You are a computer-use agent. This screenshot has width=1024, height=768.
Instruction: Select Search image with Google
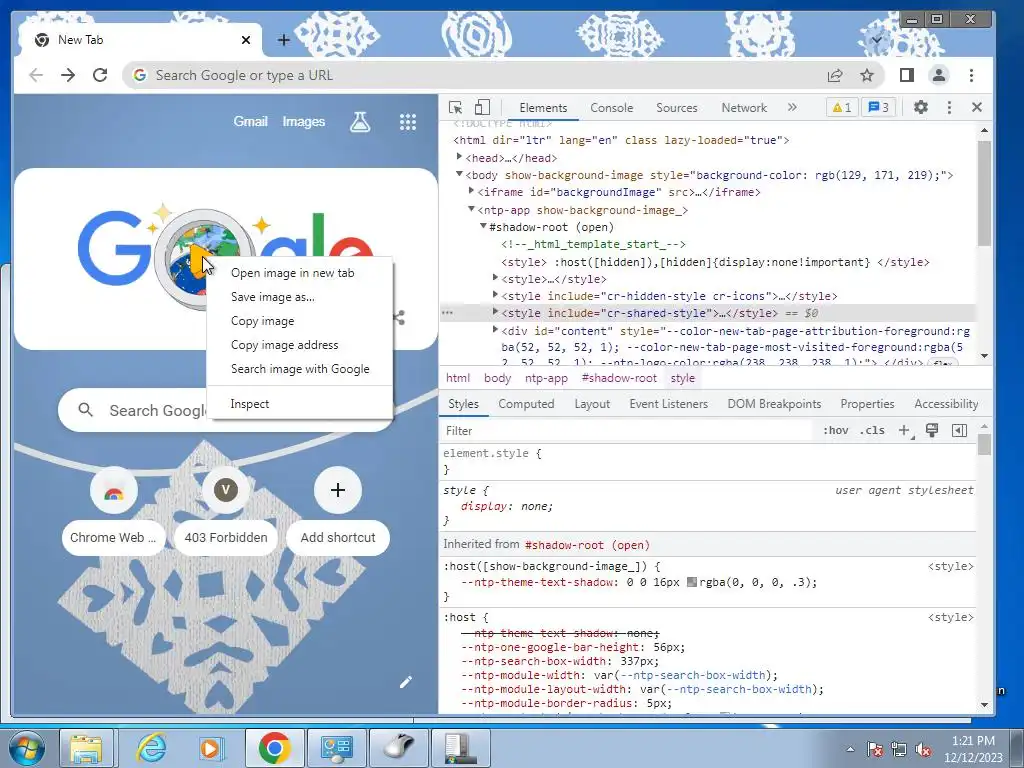pyautogui.click(x=300, y=369)
